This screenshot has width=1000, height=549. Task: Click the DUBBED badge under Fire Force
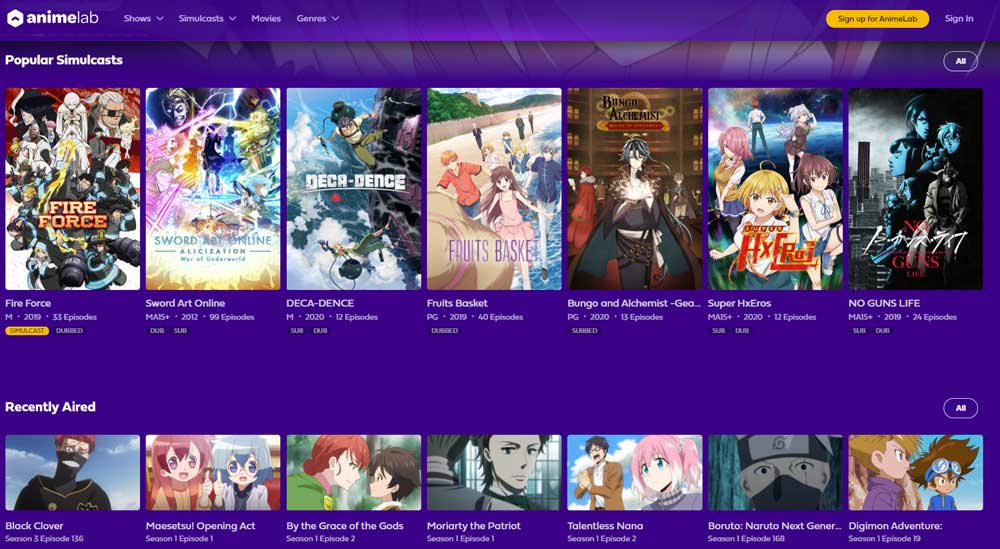point(69,331)
